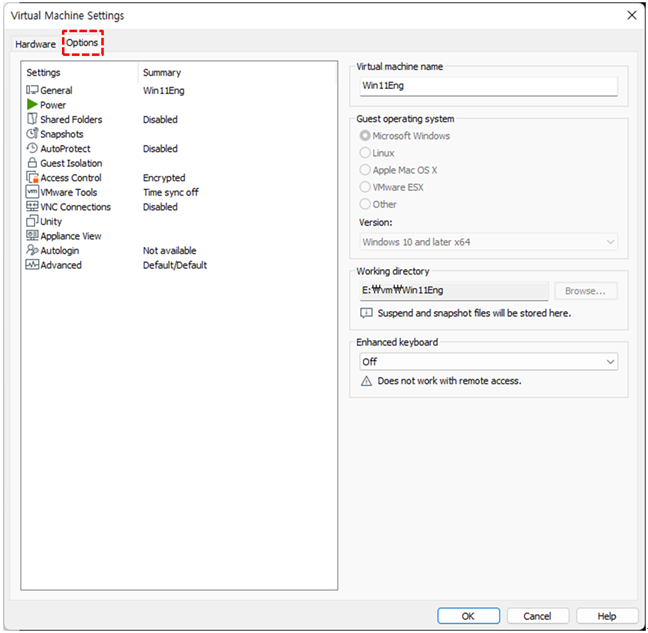Image resolution: width=648 pixels, height=633 pixels.
Task: Click the AutoProtect clock icon
Action: (32, 148)
